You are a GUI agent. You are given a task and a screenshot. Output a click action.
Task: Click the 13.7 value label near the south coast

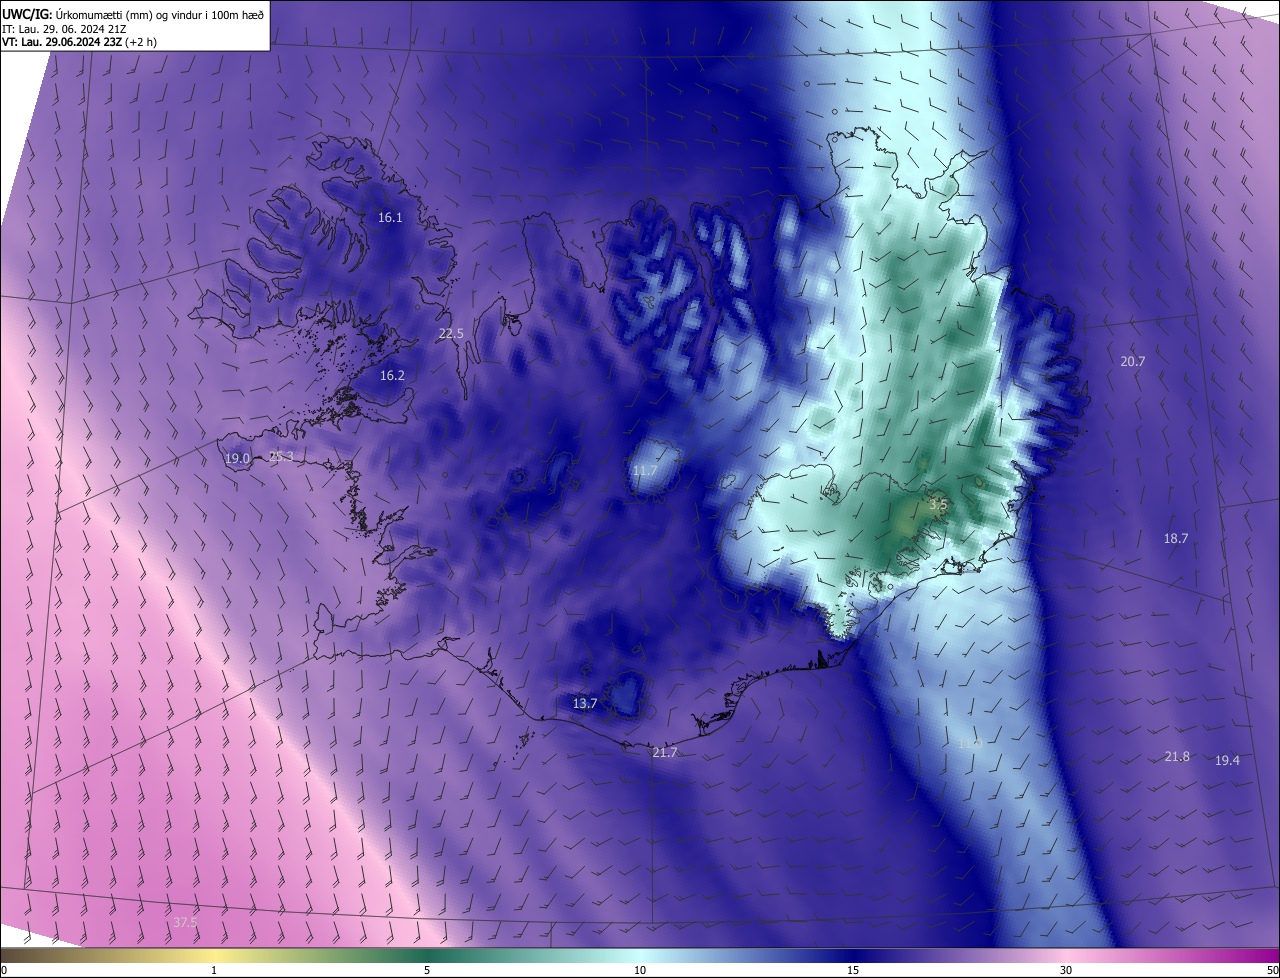pyautogui.click(x=585, y=704)
